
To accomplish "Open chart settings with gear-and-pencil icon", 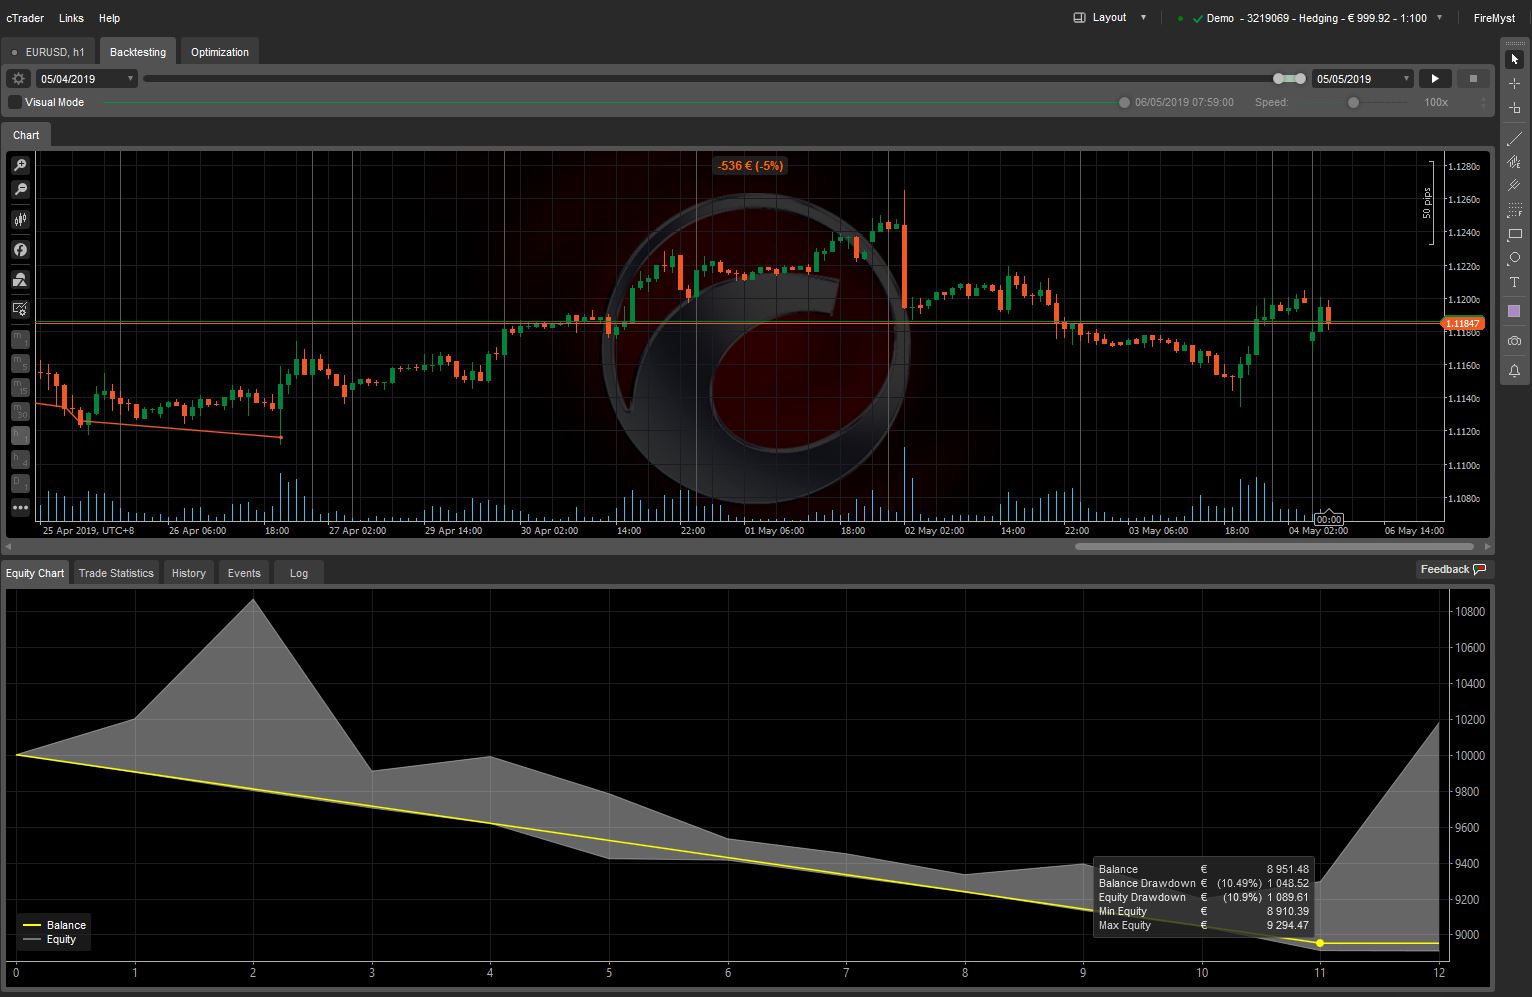I will pos(20,309).
